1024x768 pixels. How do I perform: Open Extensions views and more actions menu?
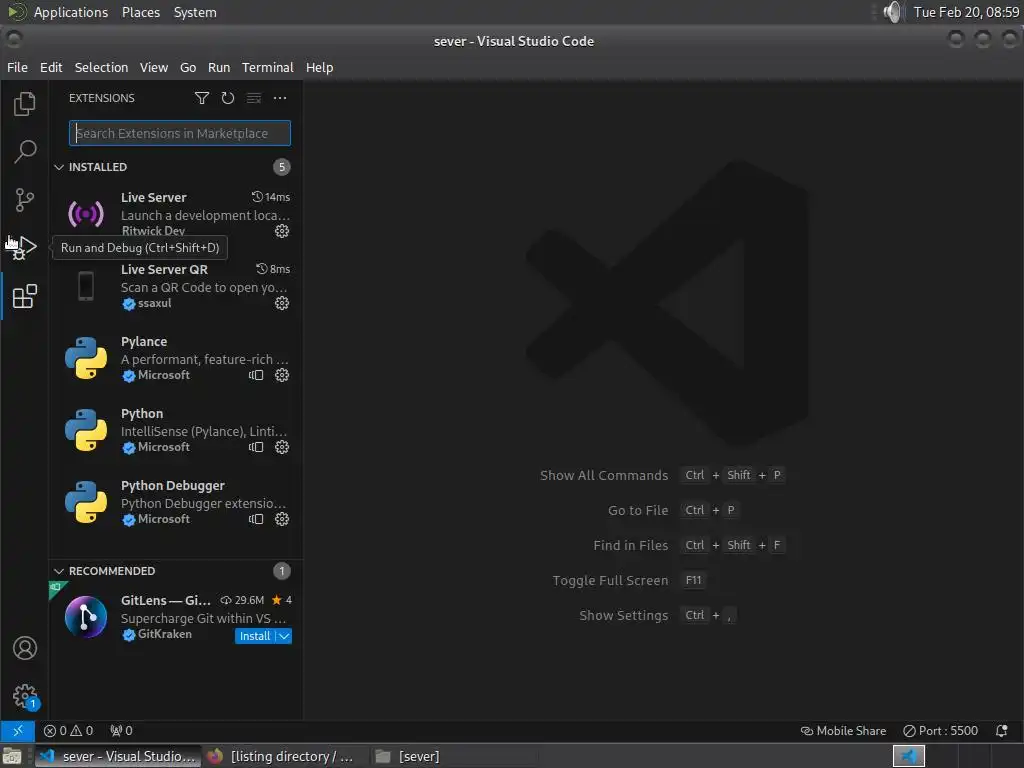click(280, 98)
